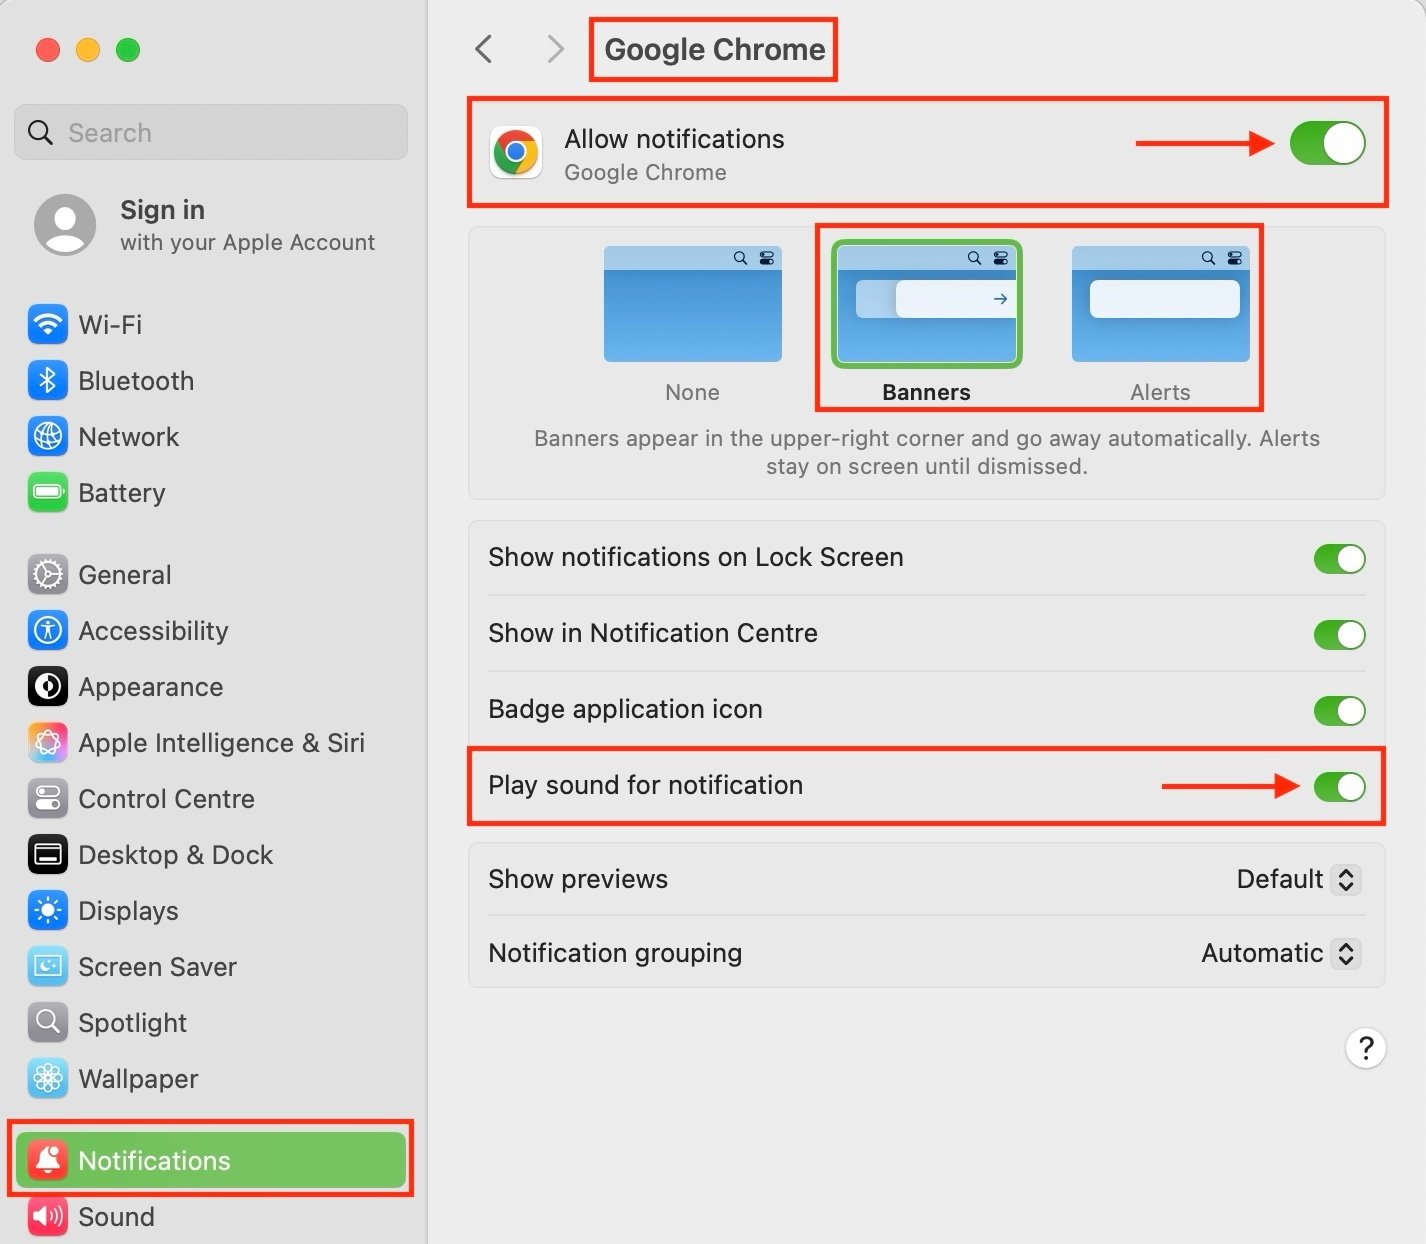This screenshot has width=1426, height=1244.
Task: Open the Control Centre icon
Action: point(47,799)
